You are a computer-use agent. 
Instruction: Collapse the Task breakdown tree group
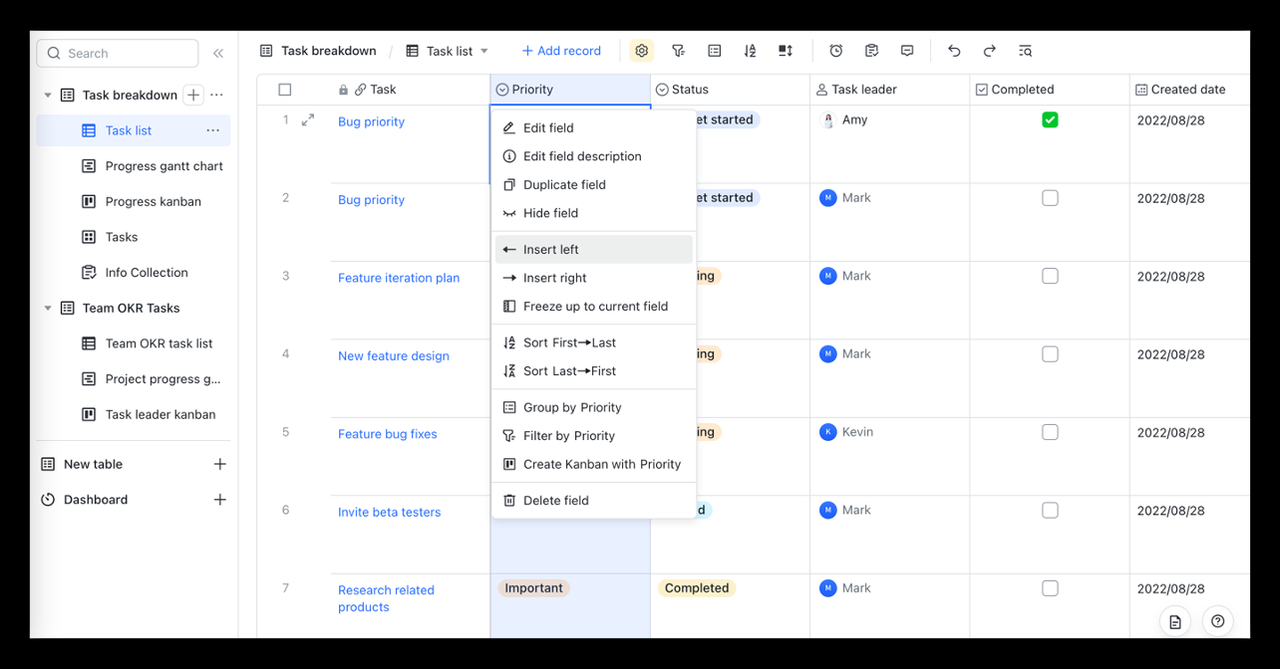click(x=47, y=95)
